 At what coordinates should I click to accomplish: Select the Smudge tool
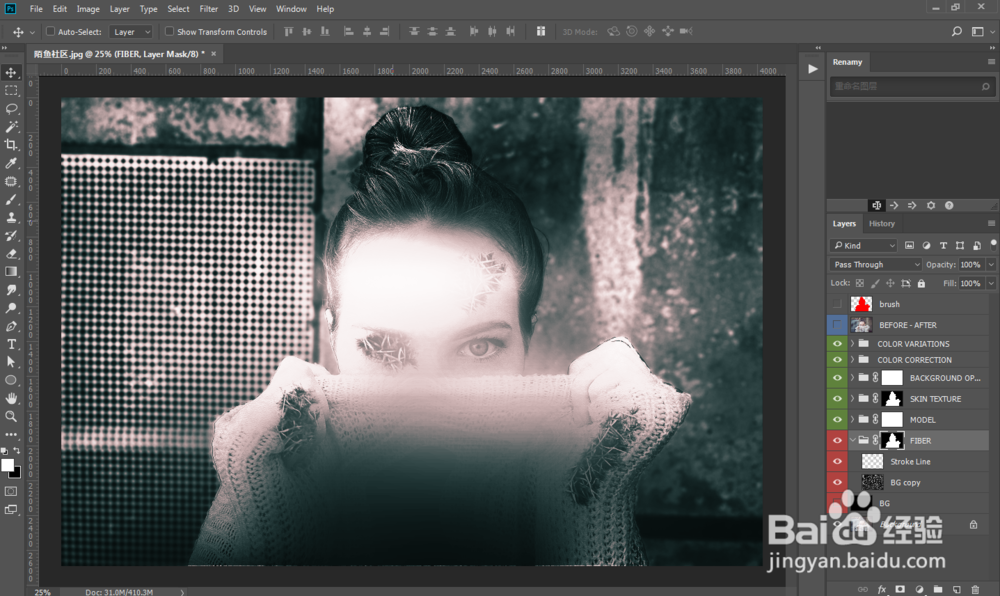(11, 290)
